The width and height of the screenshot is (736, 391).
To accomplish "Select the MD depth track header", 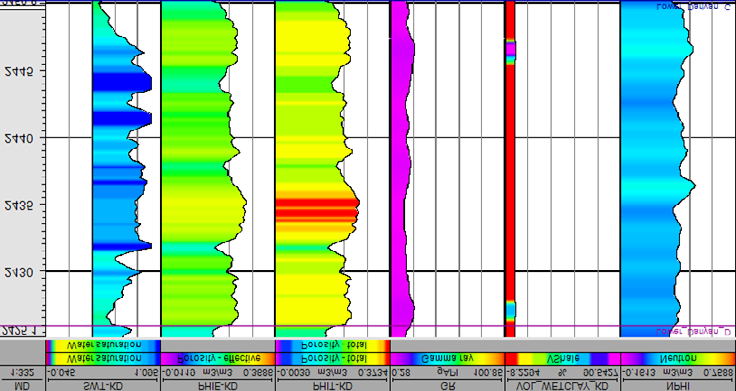I will click(x=22, y=385).
